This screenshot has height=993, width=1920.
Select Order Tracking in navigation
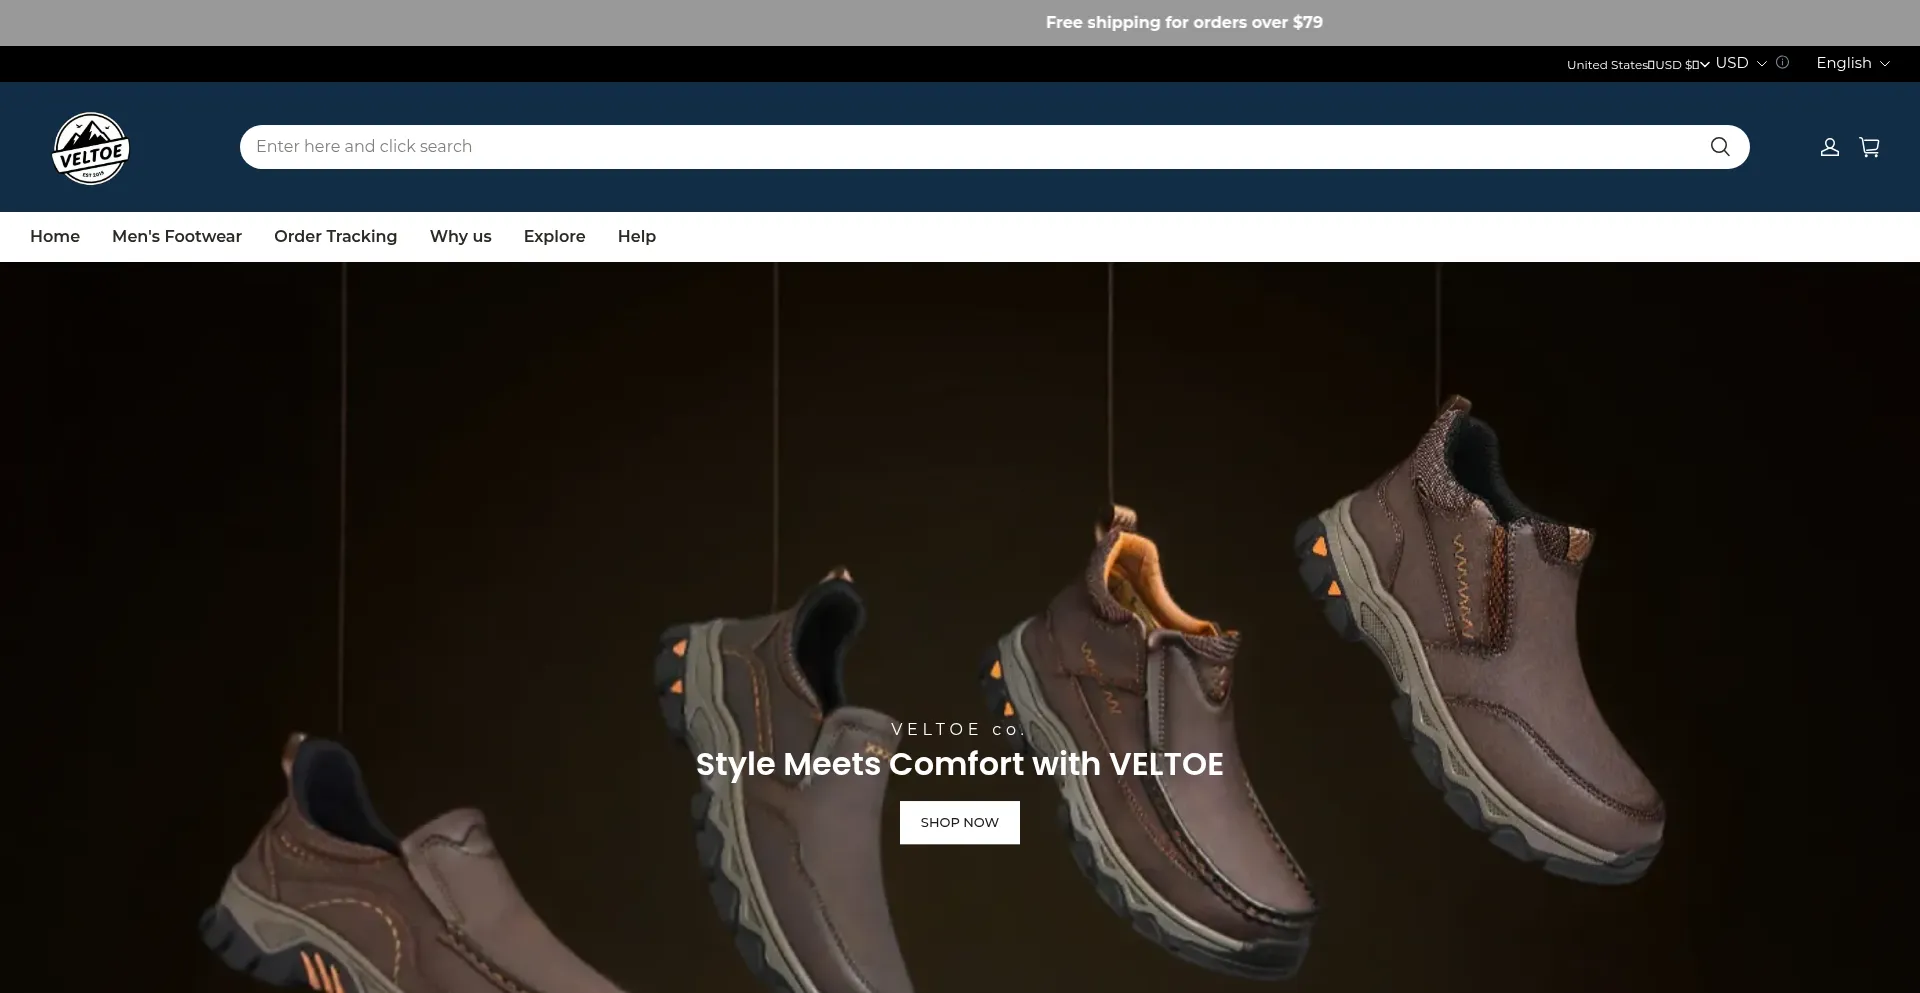336,236
